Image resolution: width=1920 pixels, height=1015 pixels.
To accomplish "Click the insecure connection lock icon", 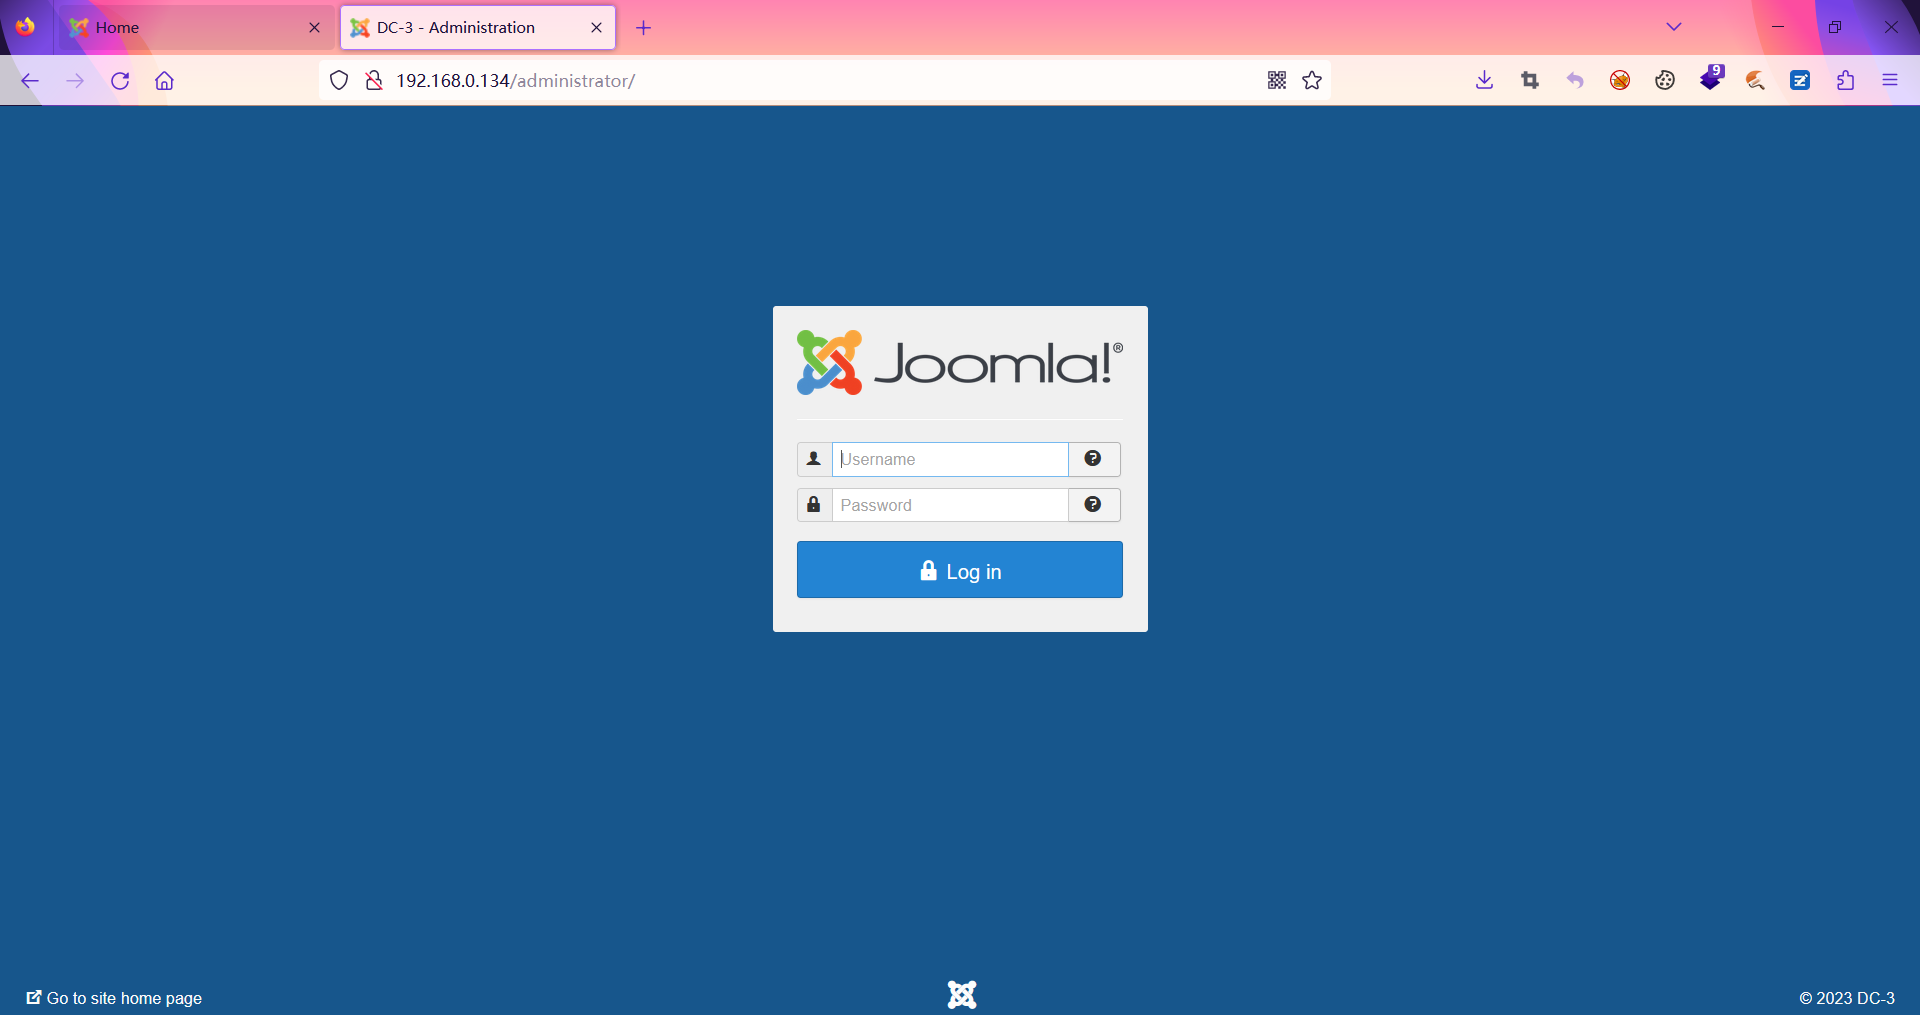I will pos(374,81).
